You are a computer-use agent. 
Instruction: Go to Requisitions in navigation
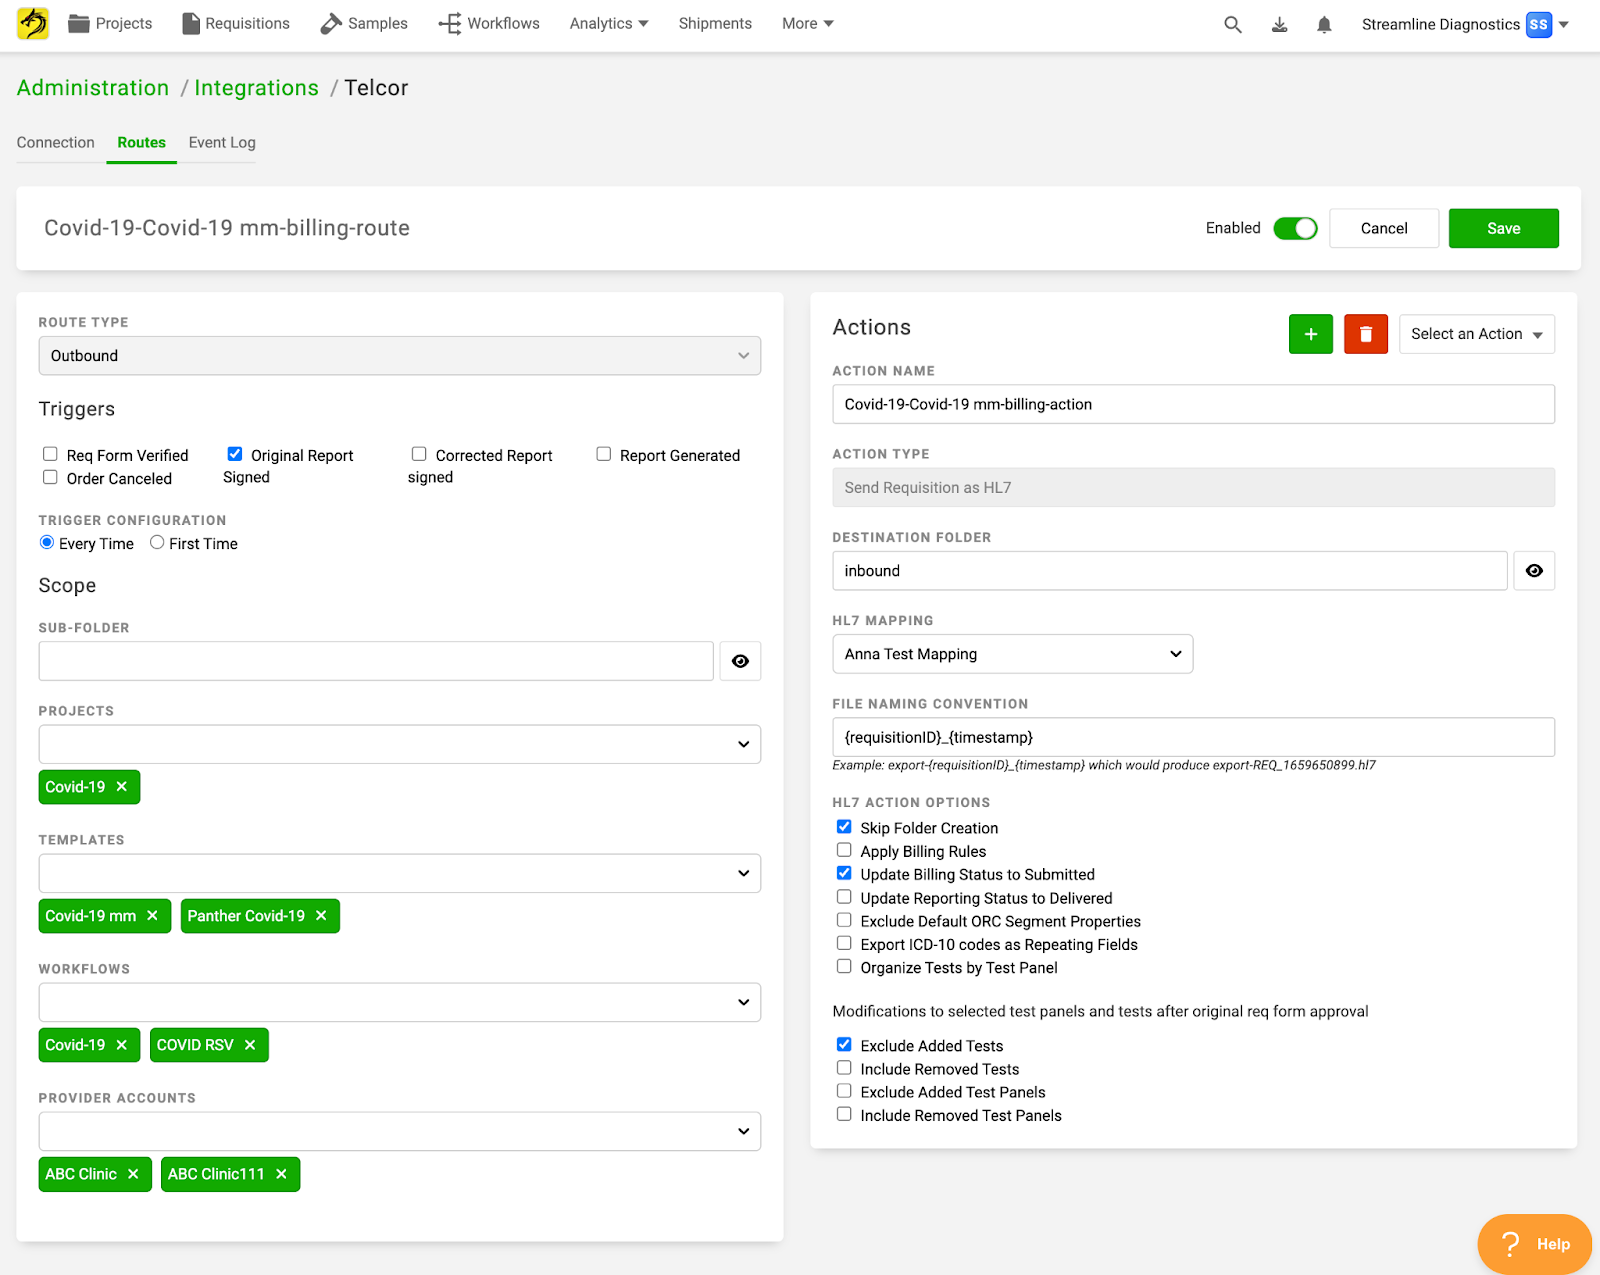[236, 24]
